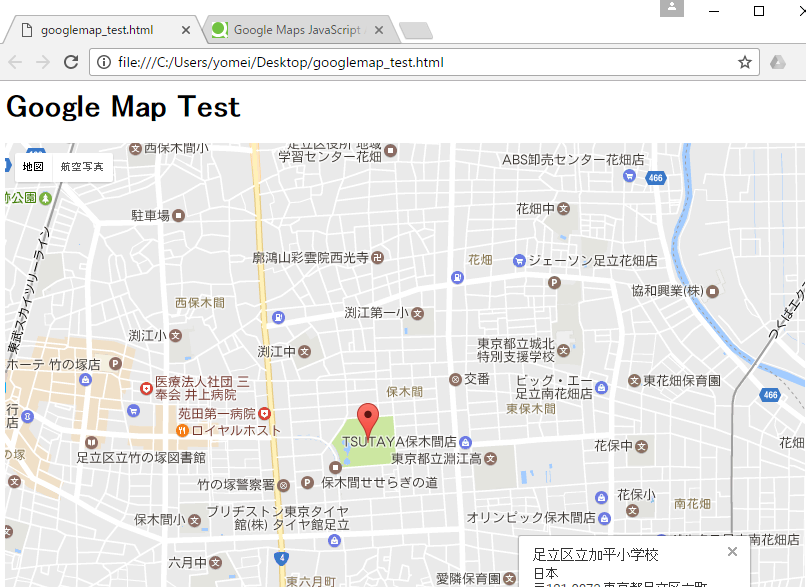Image resolution: width=806 pixels, height=587 pixels.
Task: Click 足立区立竹の塚図書館 library icon
Action: click(91, 442)
